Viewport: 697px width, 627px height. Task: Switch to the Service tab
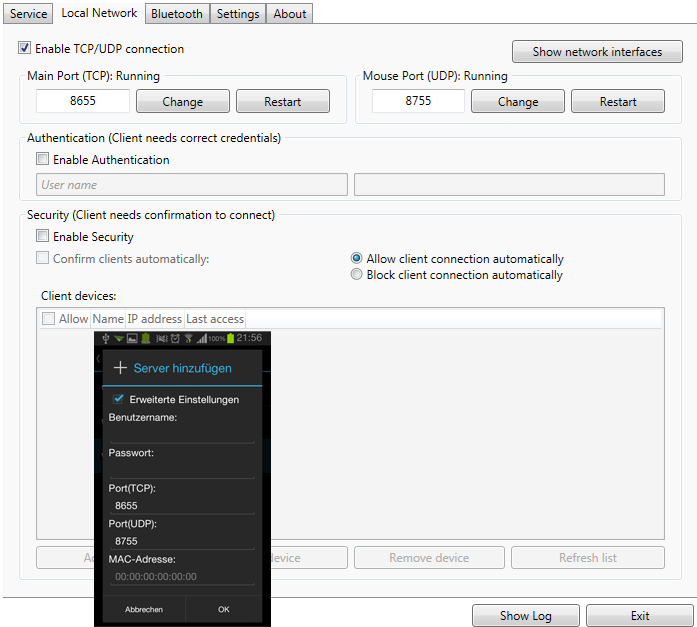(28, 14)
